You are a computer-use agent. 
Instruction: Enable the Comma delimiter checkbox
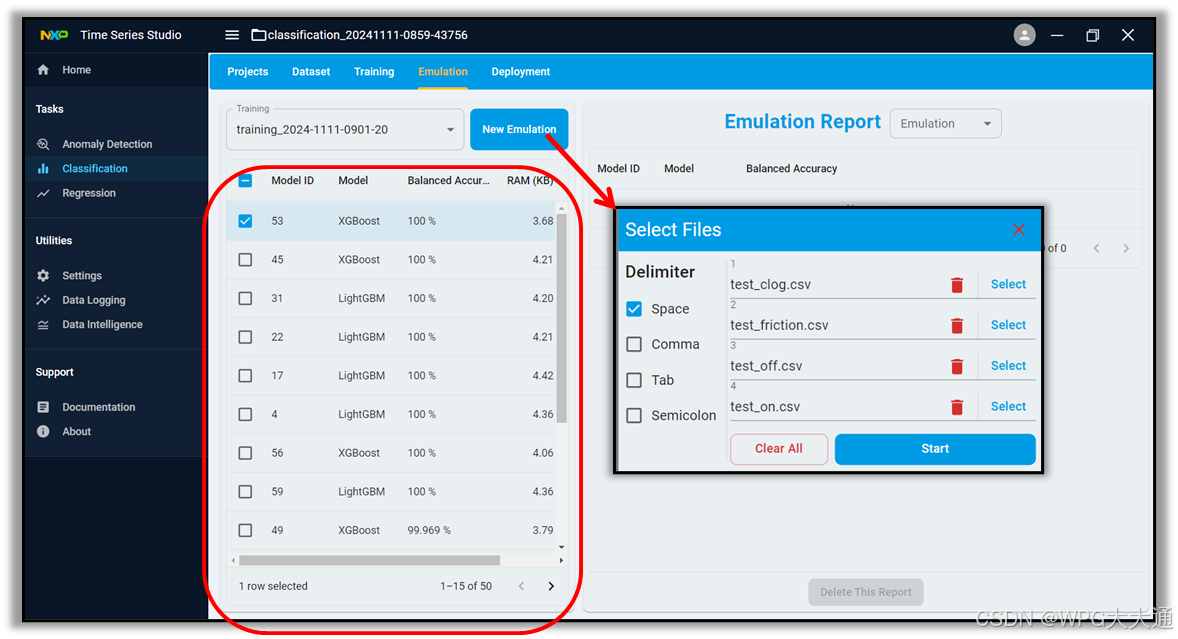click(634, 345)
